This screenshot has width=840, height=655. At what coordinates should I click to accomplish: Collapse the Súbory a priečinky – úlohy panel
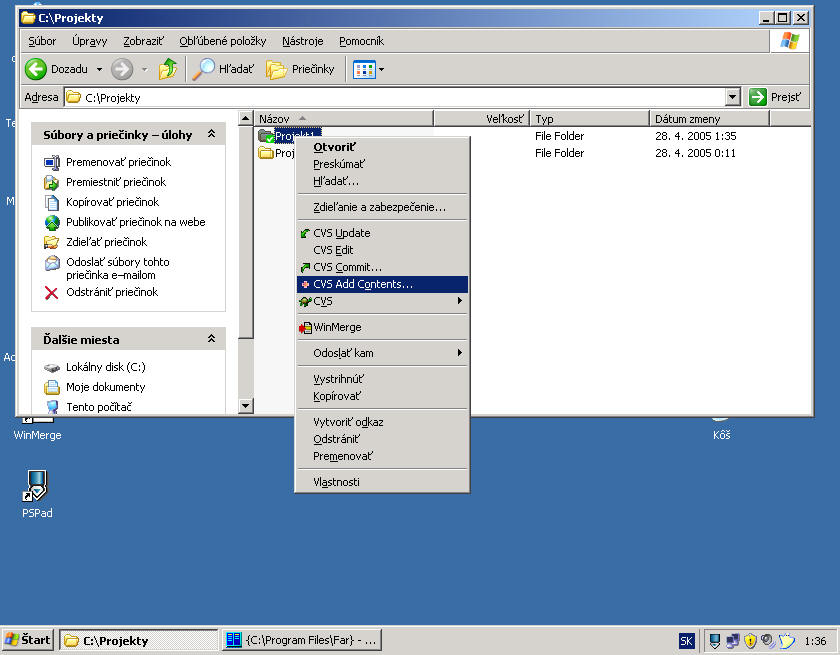point(212,134)
